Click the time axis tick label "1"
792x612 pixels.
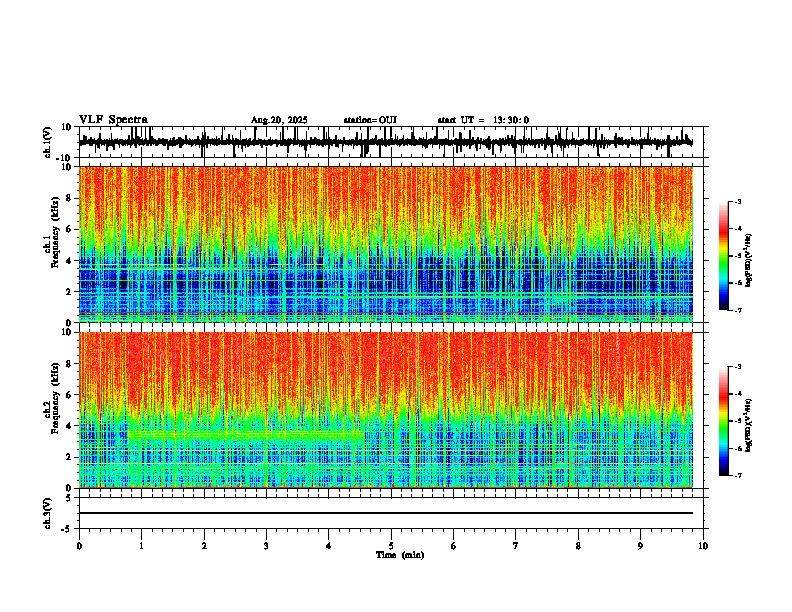tap(141, 546)
